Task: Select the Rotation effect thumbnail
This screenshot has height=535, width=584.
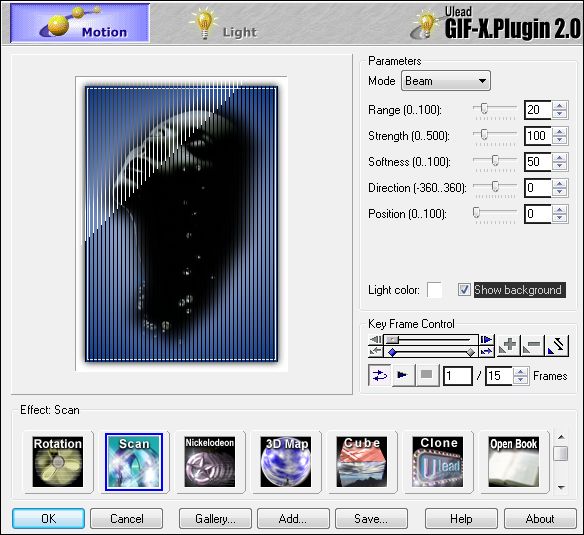Action: tap(58, 462)
